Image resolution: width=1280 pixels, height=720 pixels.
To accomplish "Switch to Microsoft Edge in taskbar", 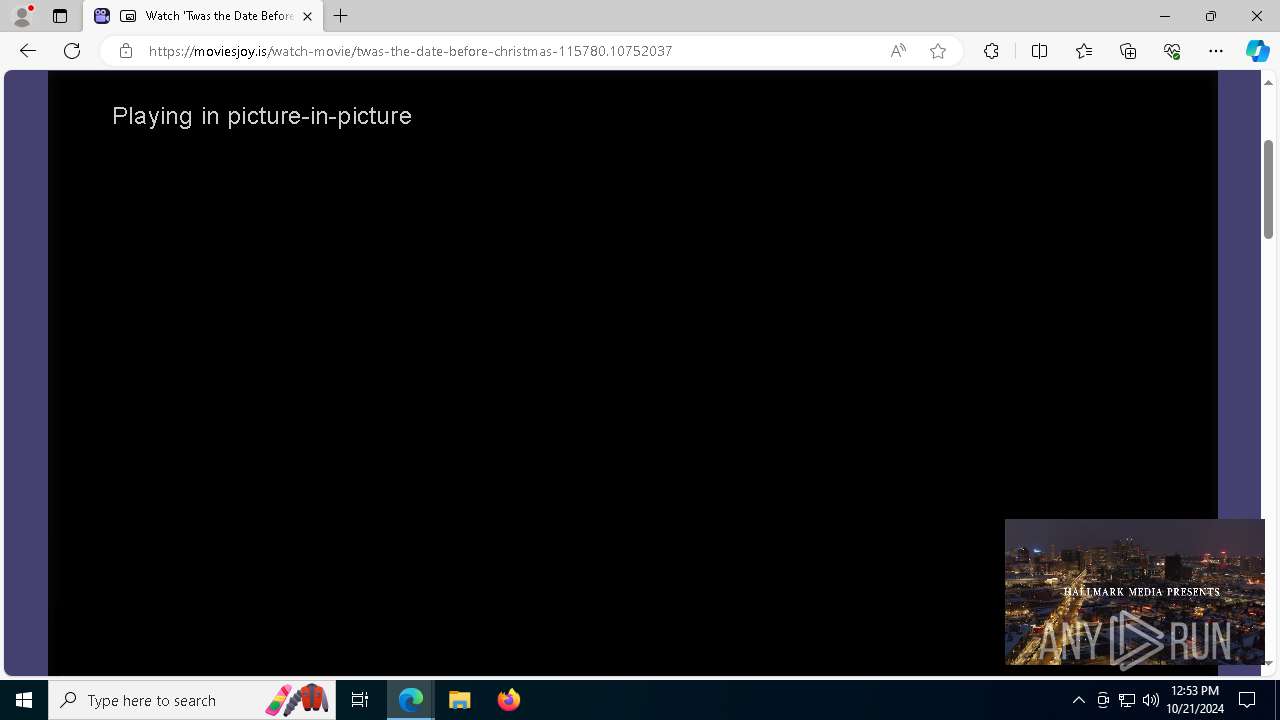I will pos(411,700).
